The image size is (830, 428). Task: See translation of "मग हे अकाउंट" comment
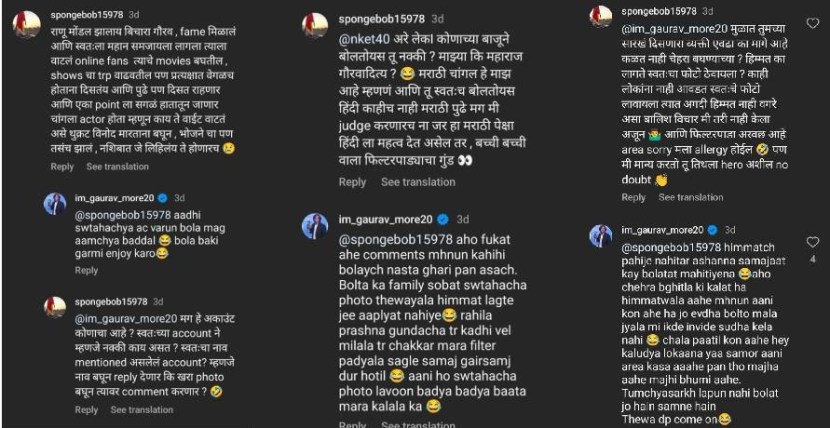click(x=143, y=410)
